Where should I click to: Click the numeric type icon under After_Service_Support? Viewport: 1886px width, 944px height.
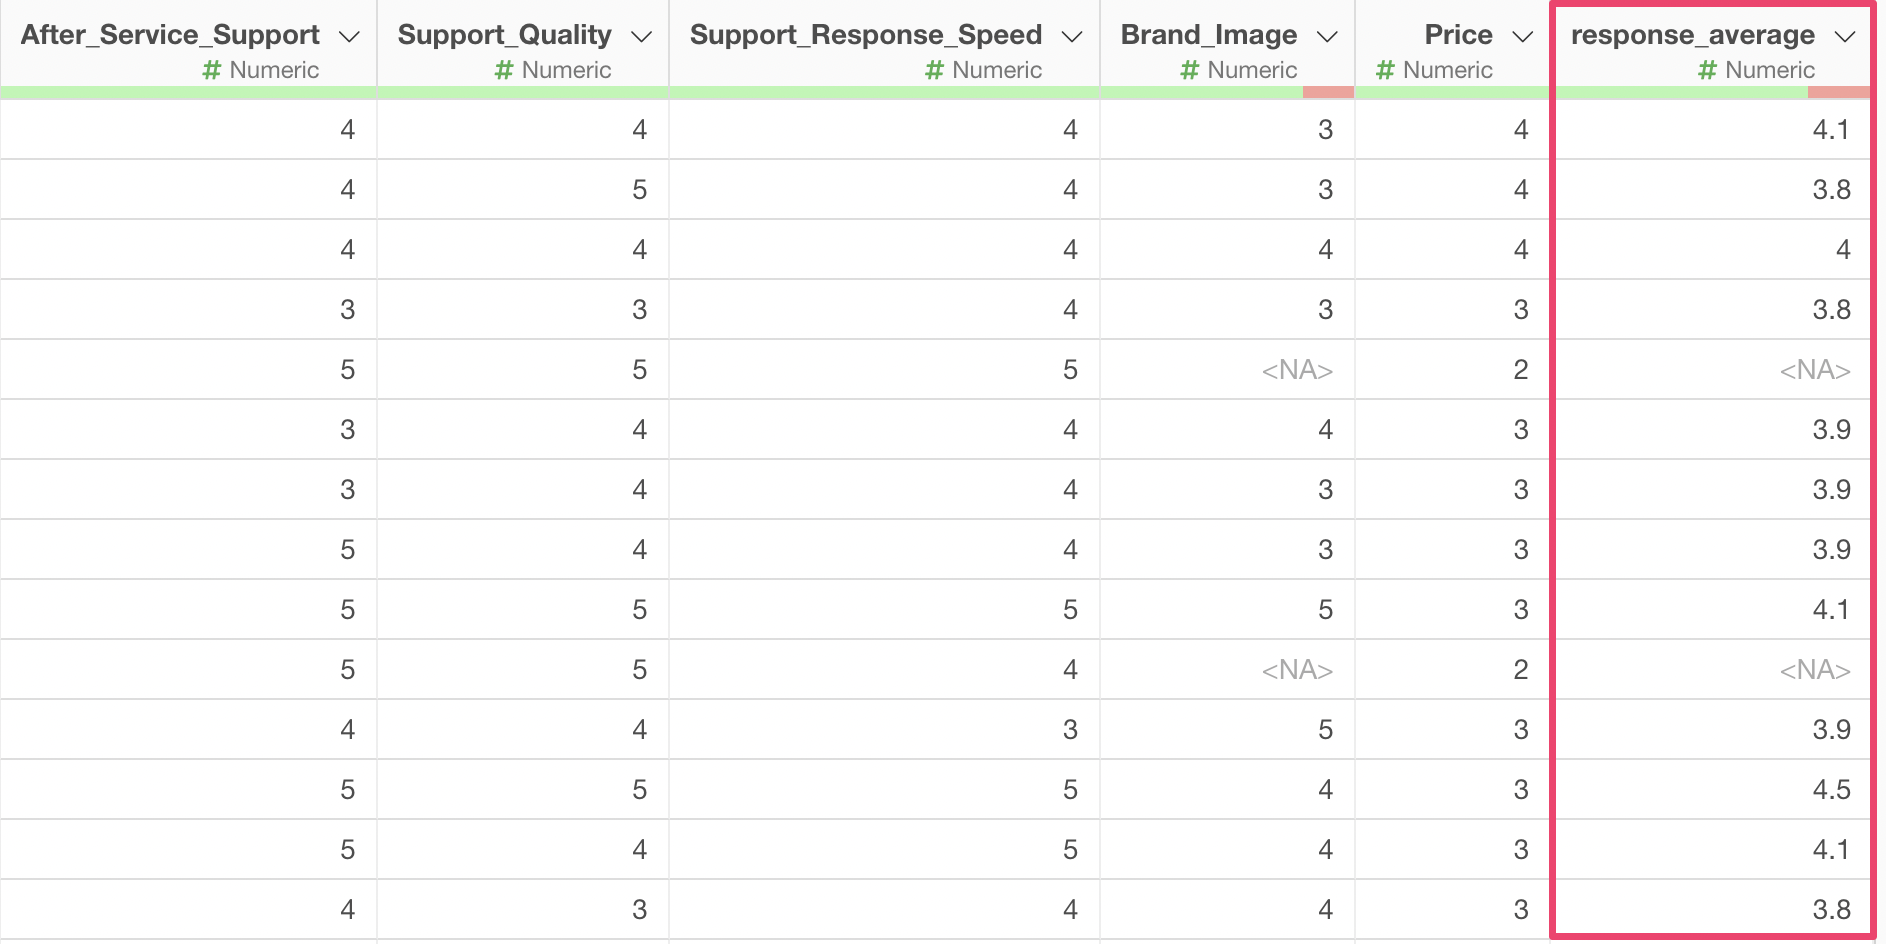pyautogui.click(x=211, y=70)
